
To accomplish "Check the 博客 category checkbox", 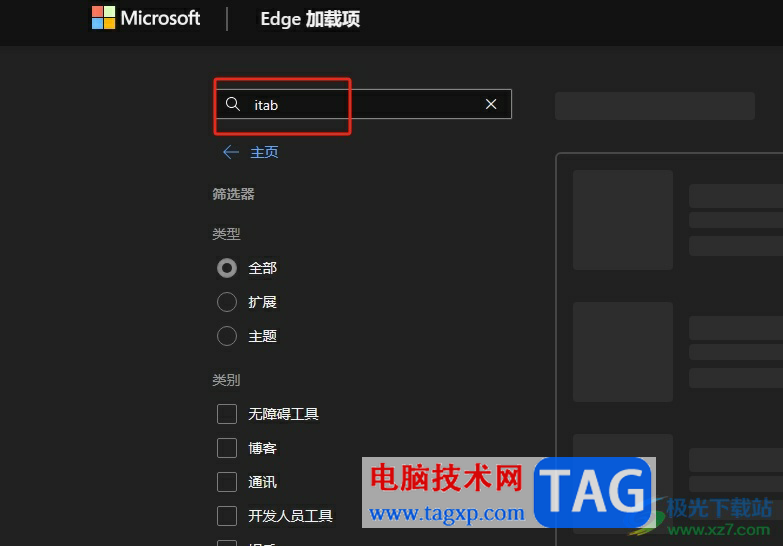I will [227, 448].
